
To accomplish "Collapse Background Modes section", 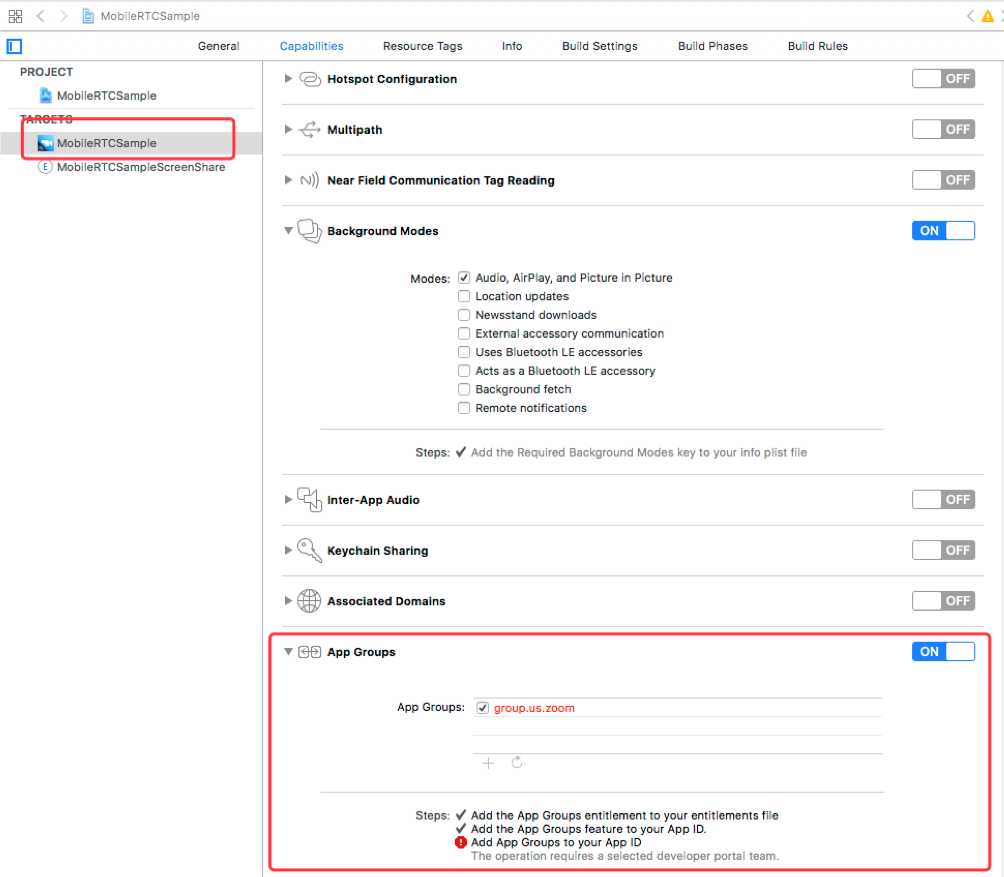I will [288, 230].
